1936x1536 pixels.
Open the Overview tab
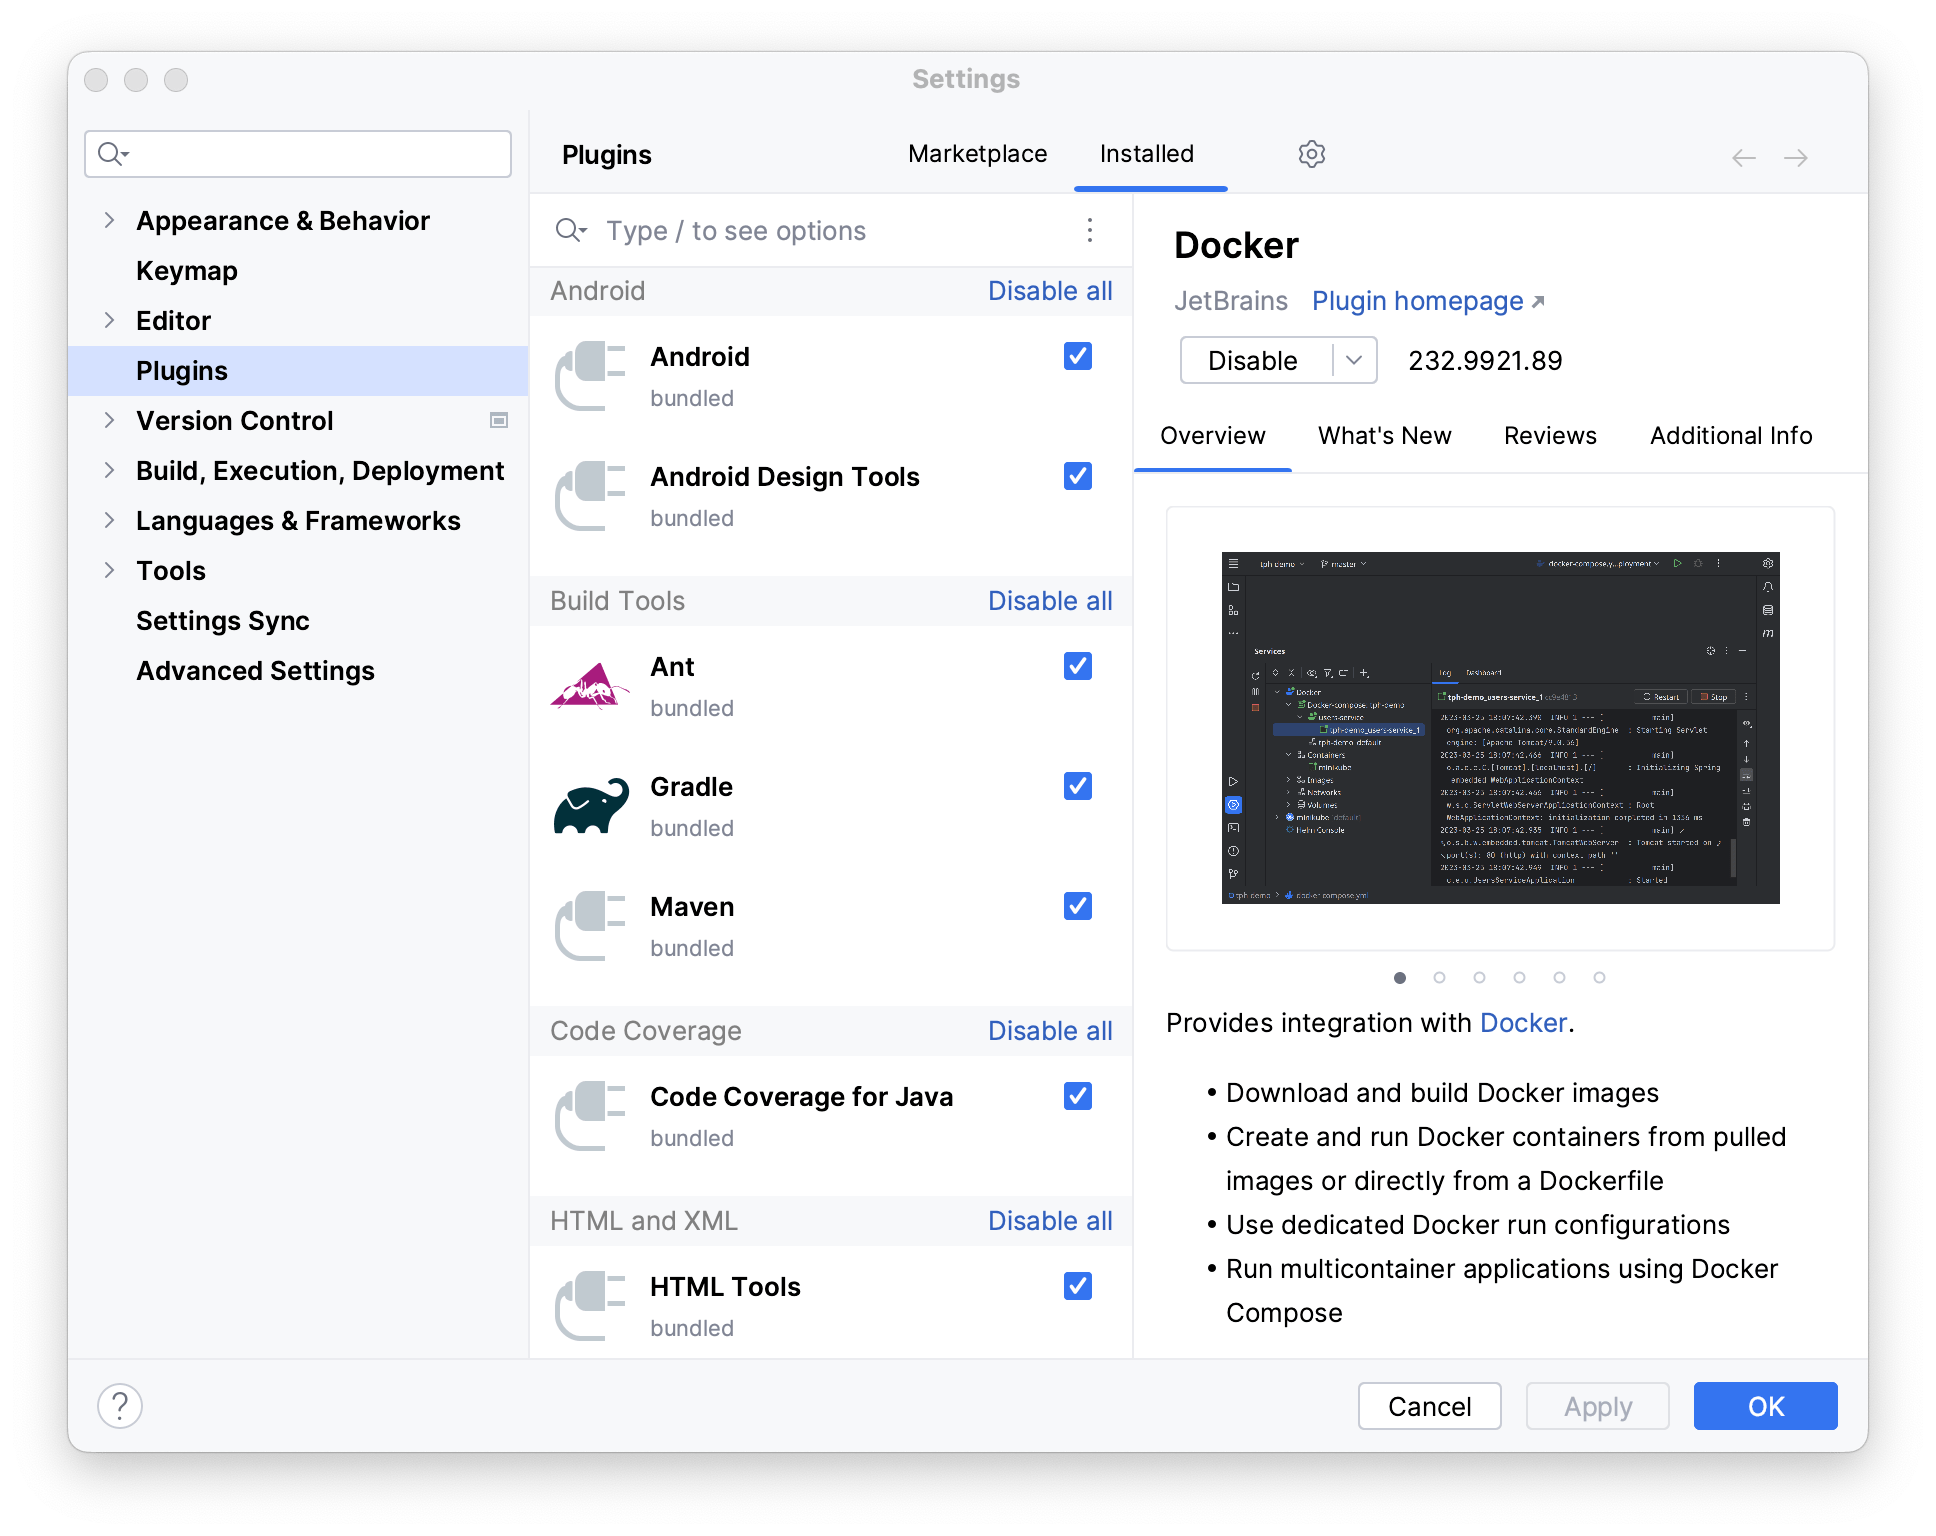tap(1213, 436)
